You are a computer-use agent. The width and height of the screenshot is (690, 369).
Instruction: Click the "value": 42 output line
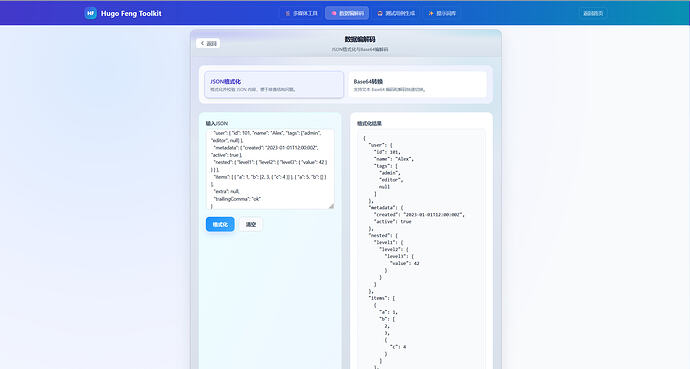pos(405,263)
